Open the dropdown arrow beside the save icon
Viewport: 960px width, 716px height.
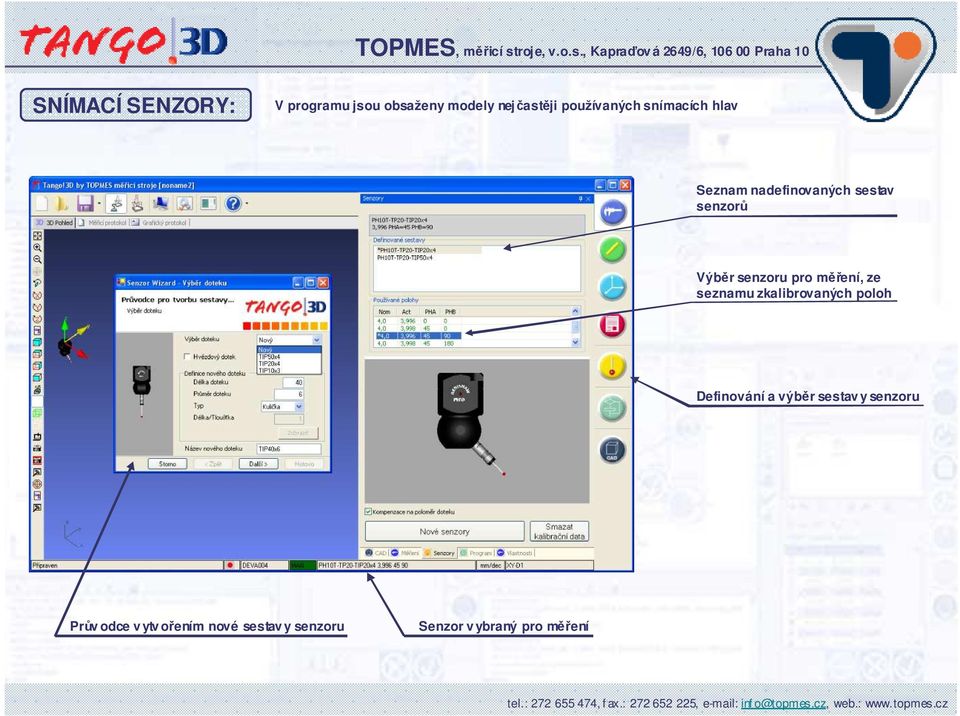coord(99,204)
